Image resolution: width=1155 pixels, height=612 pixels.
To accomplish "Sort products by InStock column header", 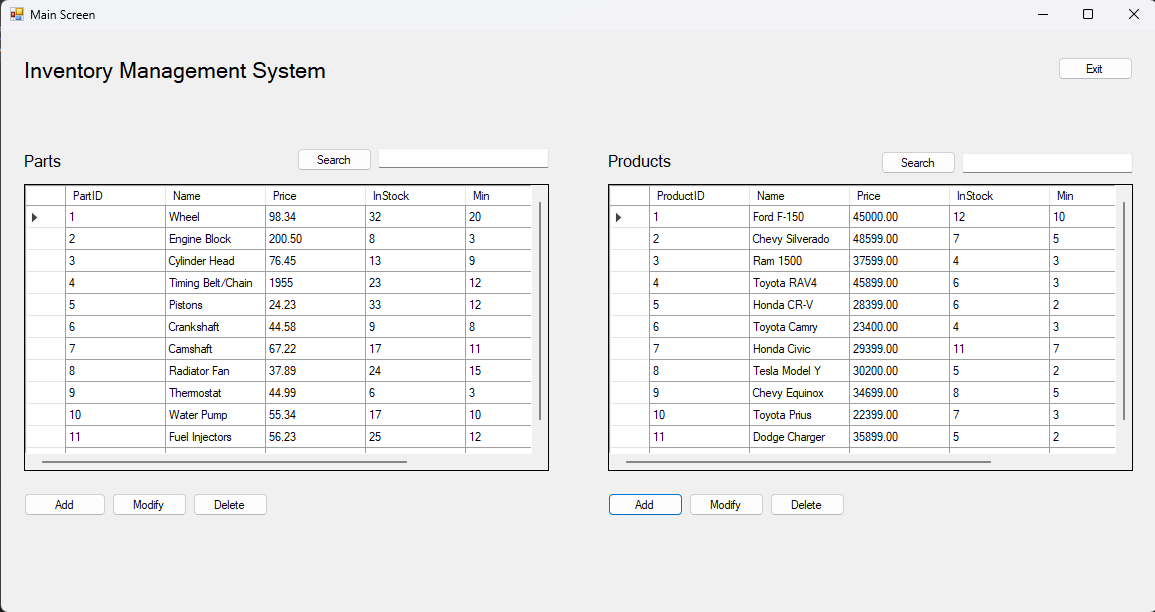I will pos(1000,196).
